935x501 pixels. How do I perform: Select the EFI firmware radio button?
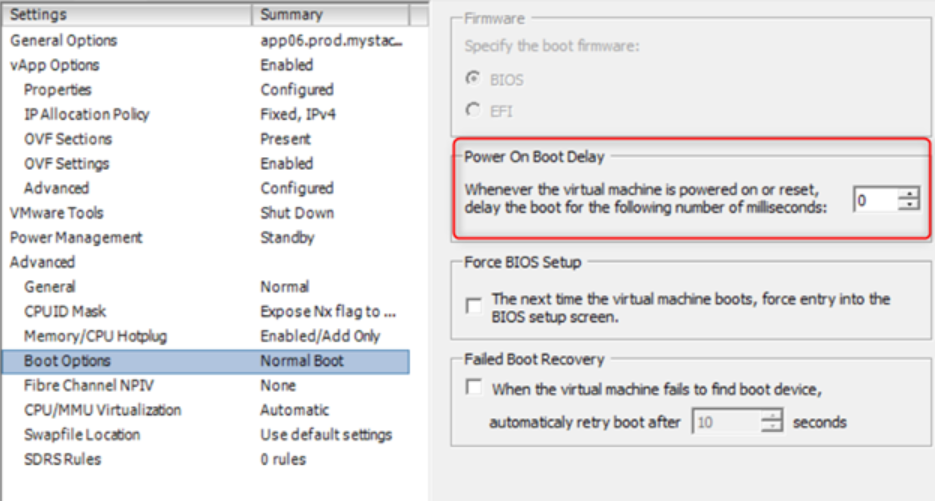[x=473, y=110]
